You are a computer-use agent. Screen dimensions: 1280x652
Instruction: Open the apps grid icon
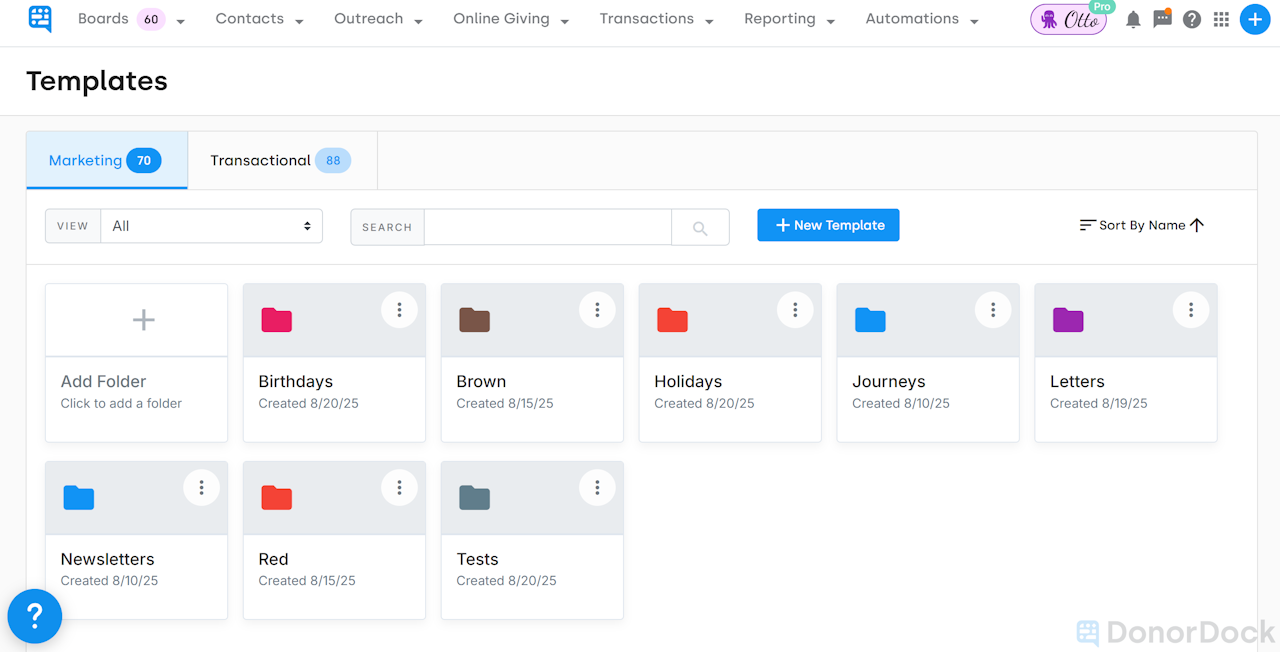[1220, 19]
